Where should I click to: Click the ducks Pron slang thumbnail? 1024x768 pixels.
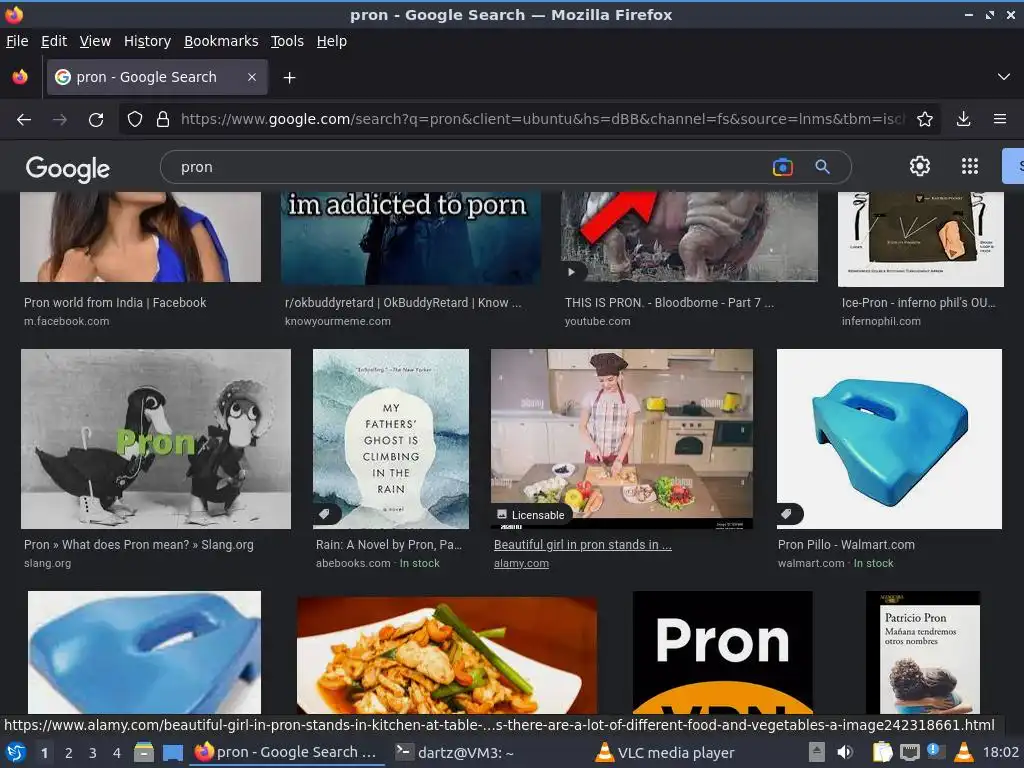156,439
